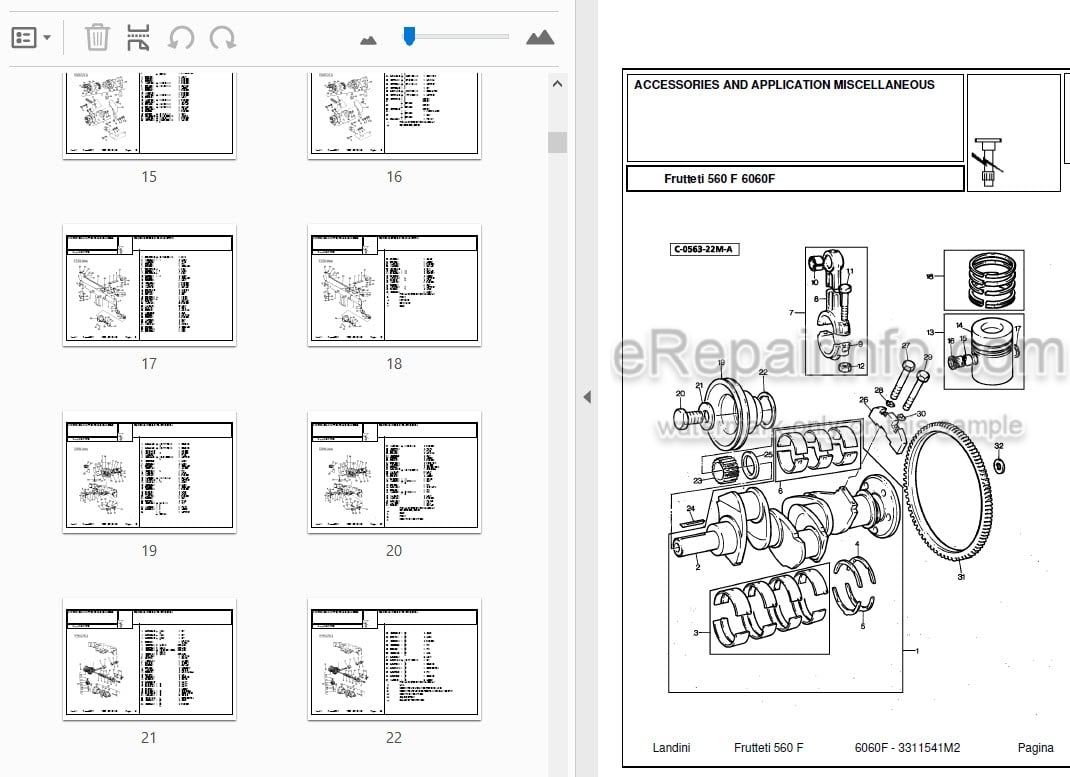The width and height of the screenshot is (1070, 777).
Task: Click the insert page break icon
Action: (x=139, y=38)
